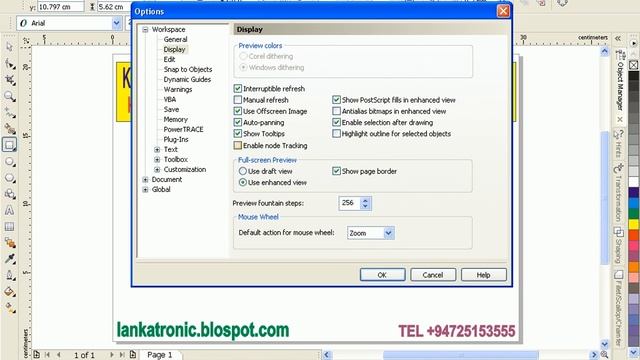The width and height of the screenshot is (640, 360).
Task: Toggle Show Tooltips checkbox
Action: (x=238, y=133)
